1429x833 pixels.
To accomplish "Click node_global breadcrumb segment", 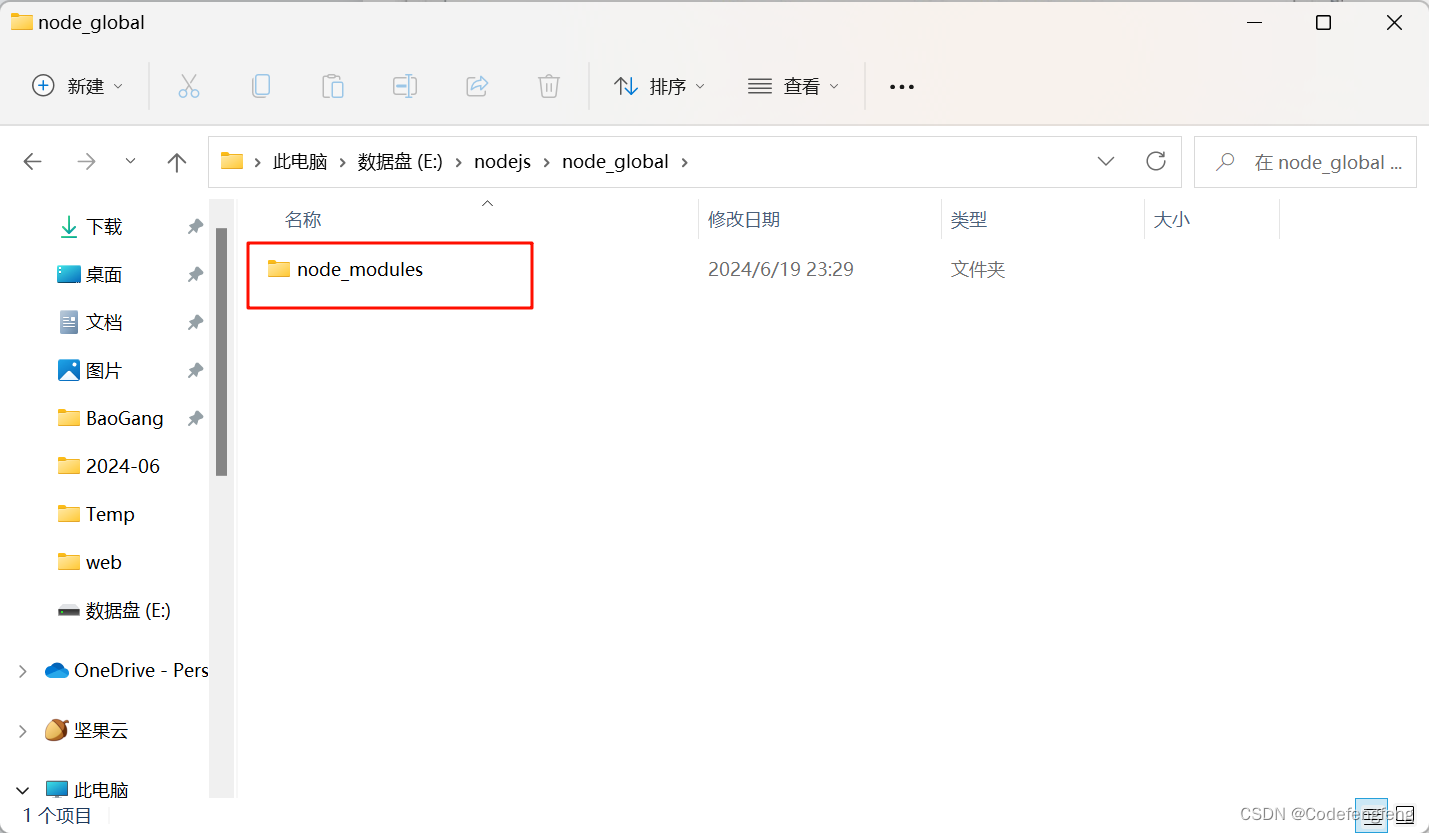I will point(615,162).
